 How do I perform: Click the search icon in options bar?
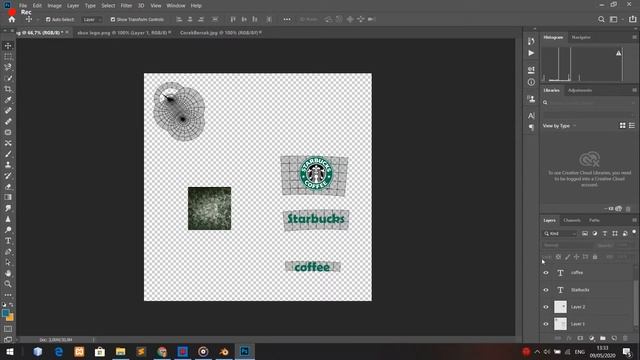click(x=601, y=19)
